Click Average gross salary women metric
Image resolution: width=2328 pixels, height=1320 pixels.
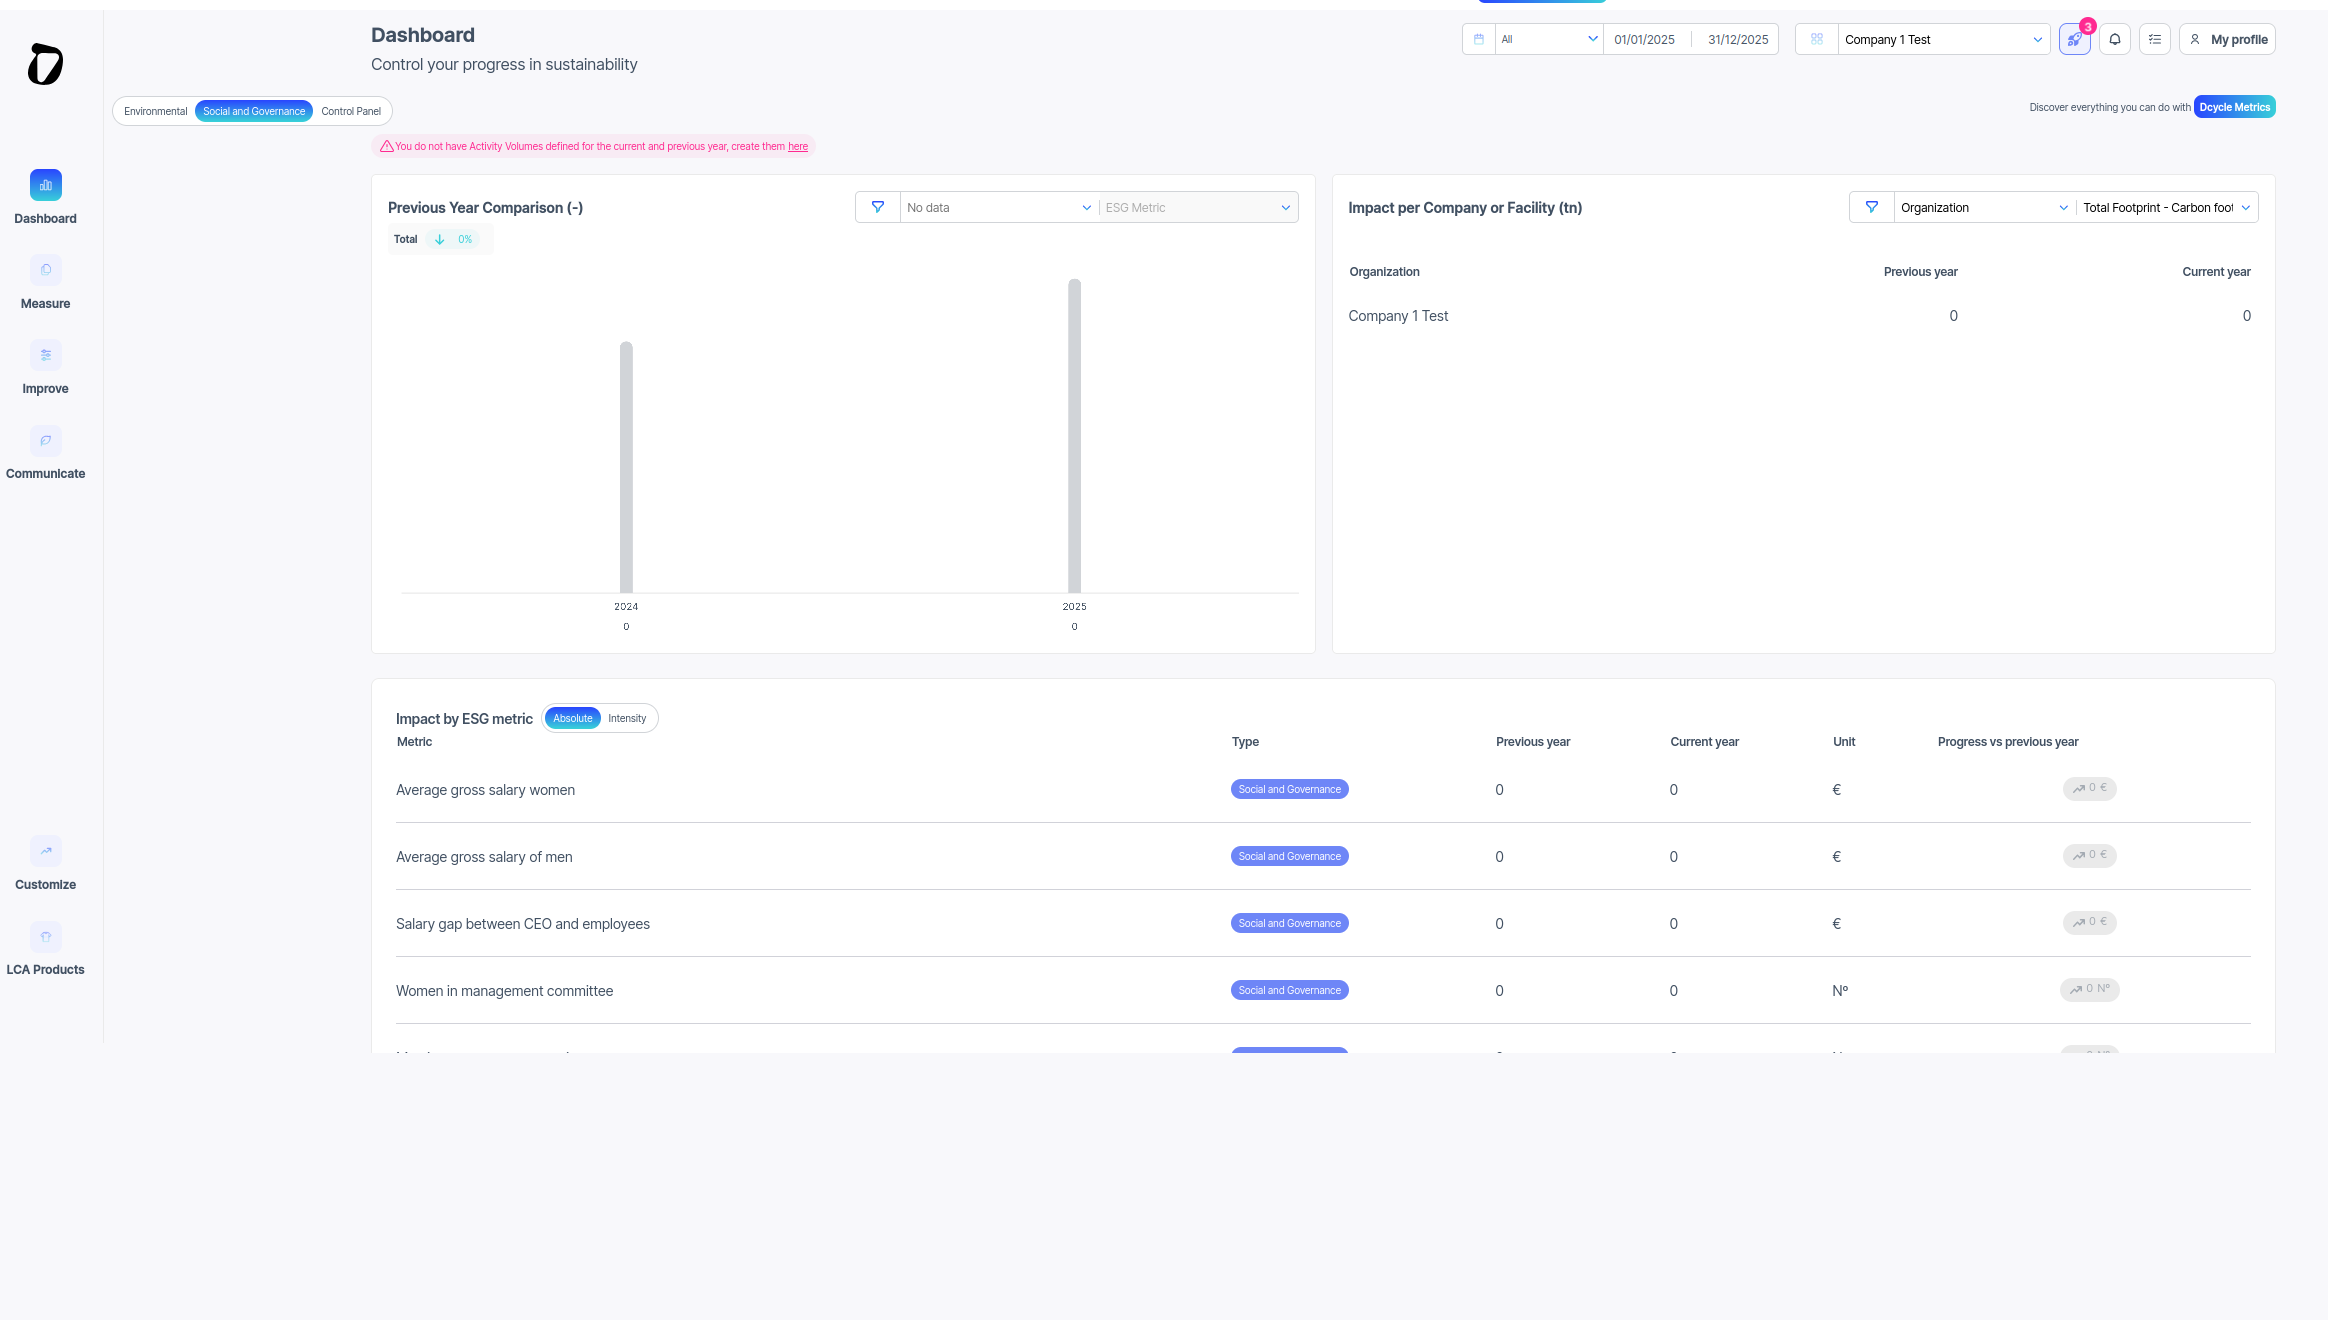click(x=485, y=790)
